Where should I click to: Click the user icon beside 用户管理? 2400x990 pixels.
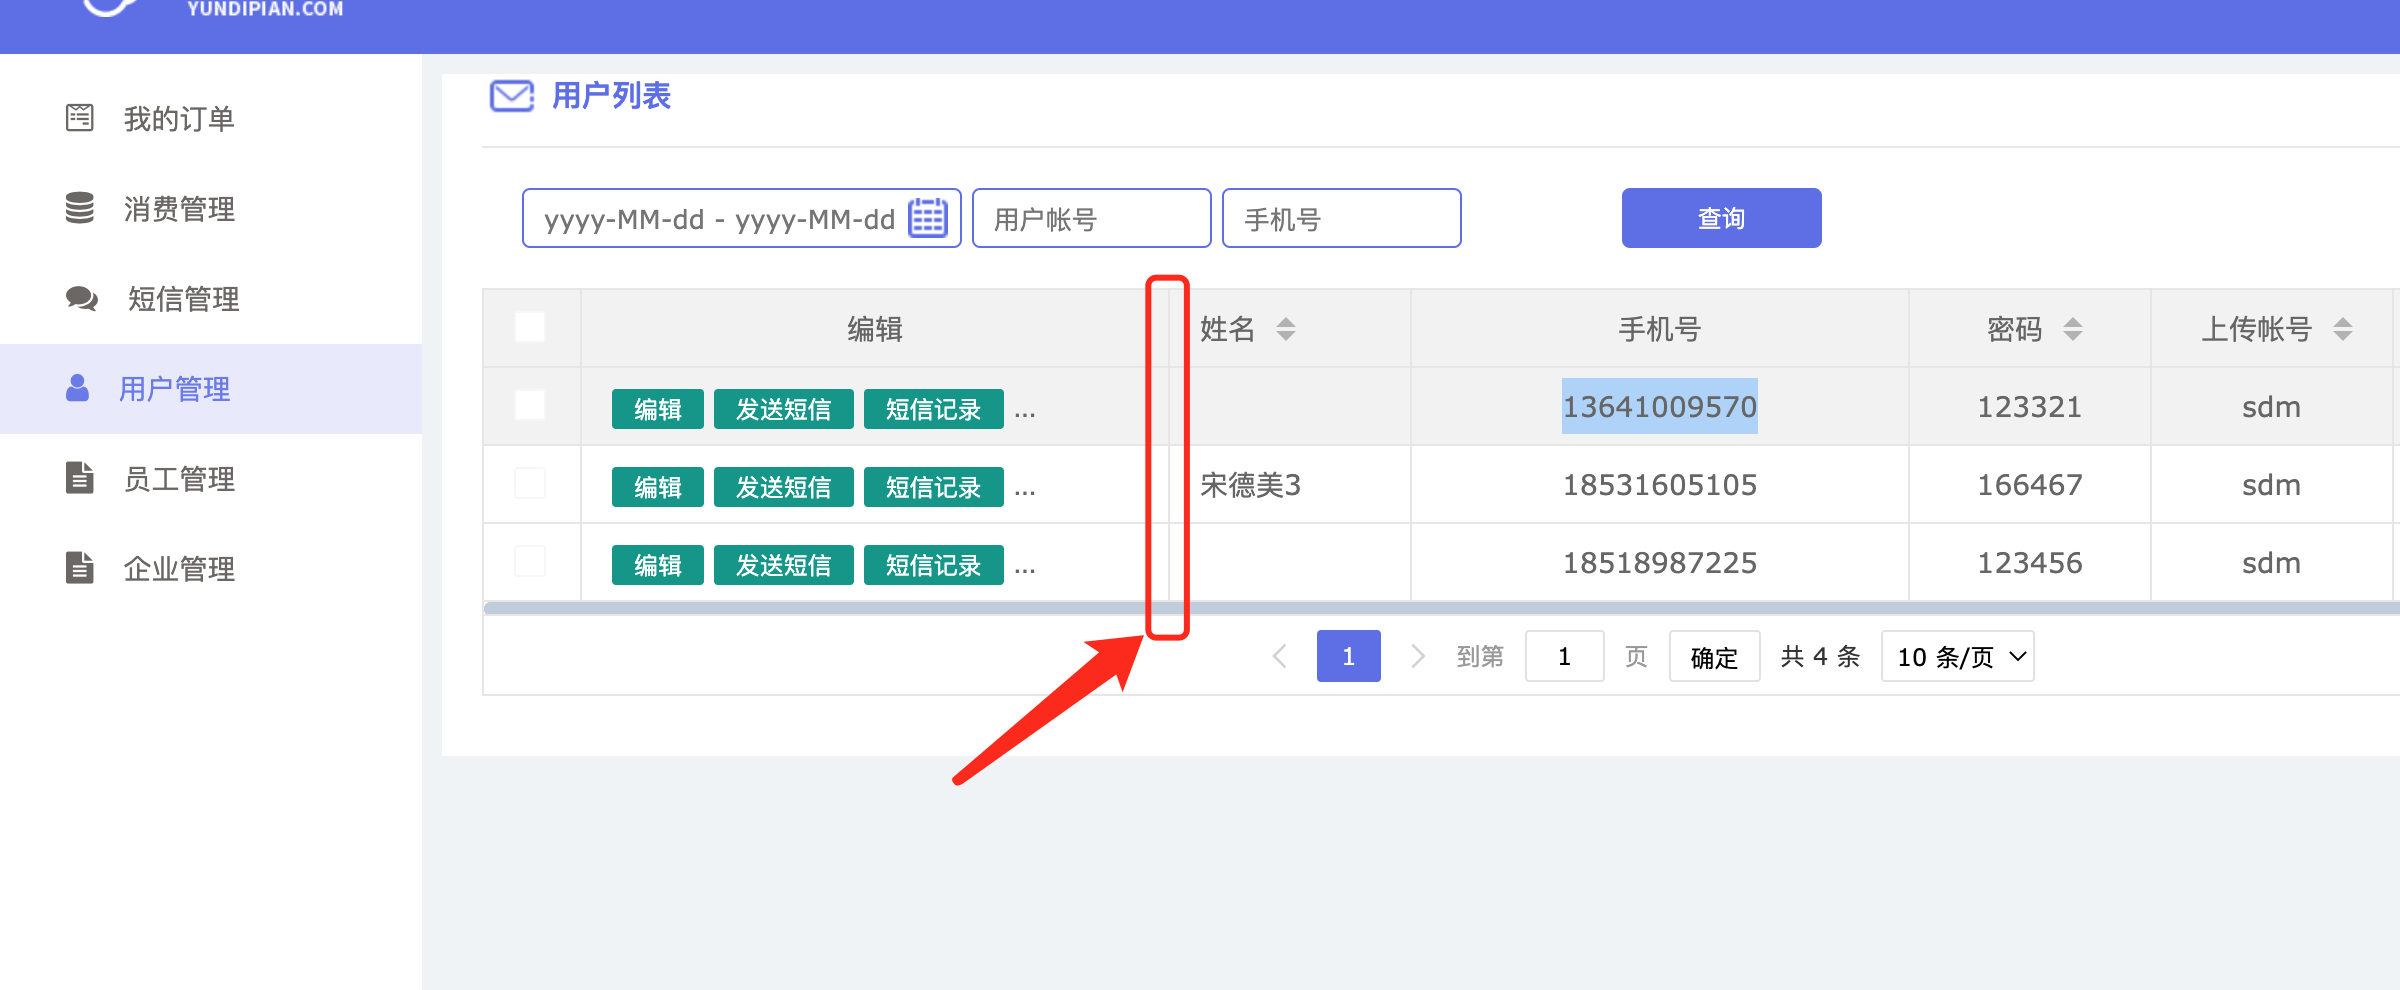pyautogui.click(x=77, y=388)
